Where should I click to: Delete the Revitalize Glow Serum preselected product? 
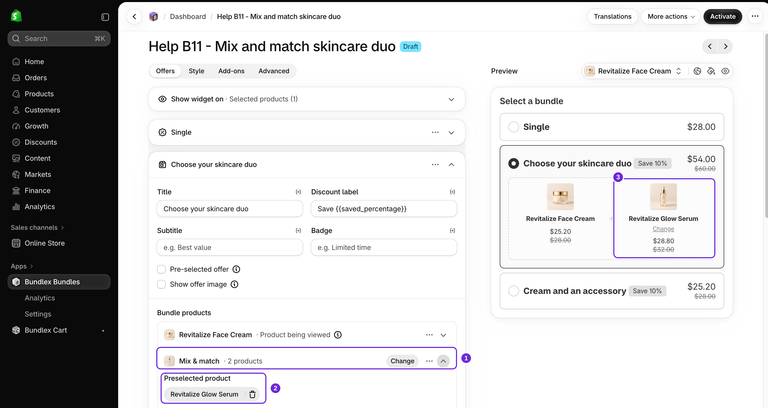[x=252, y=394]
